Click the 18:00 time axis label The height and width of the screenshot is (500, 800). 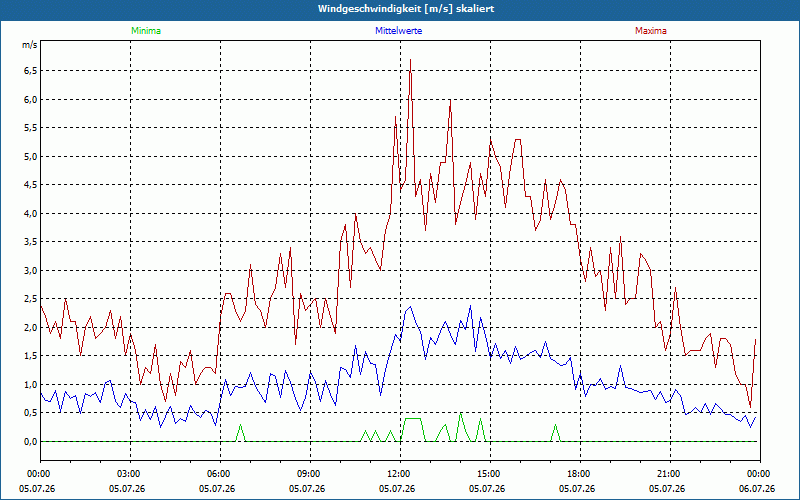point(580,474)
